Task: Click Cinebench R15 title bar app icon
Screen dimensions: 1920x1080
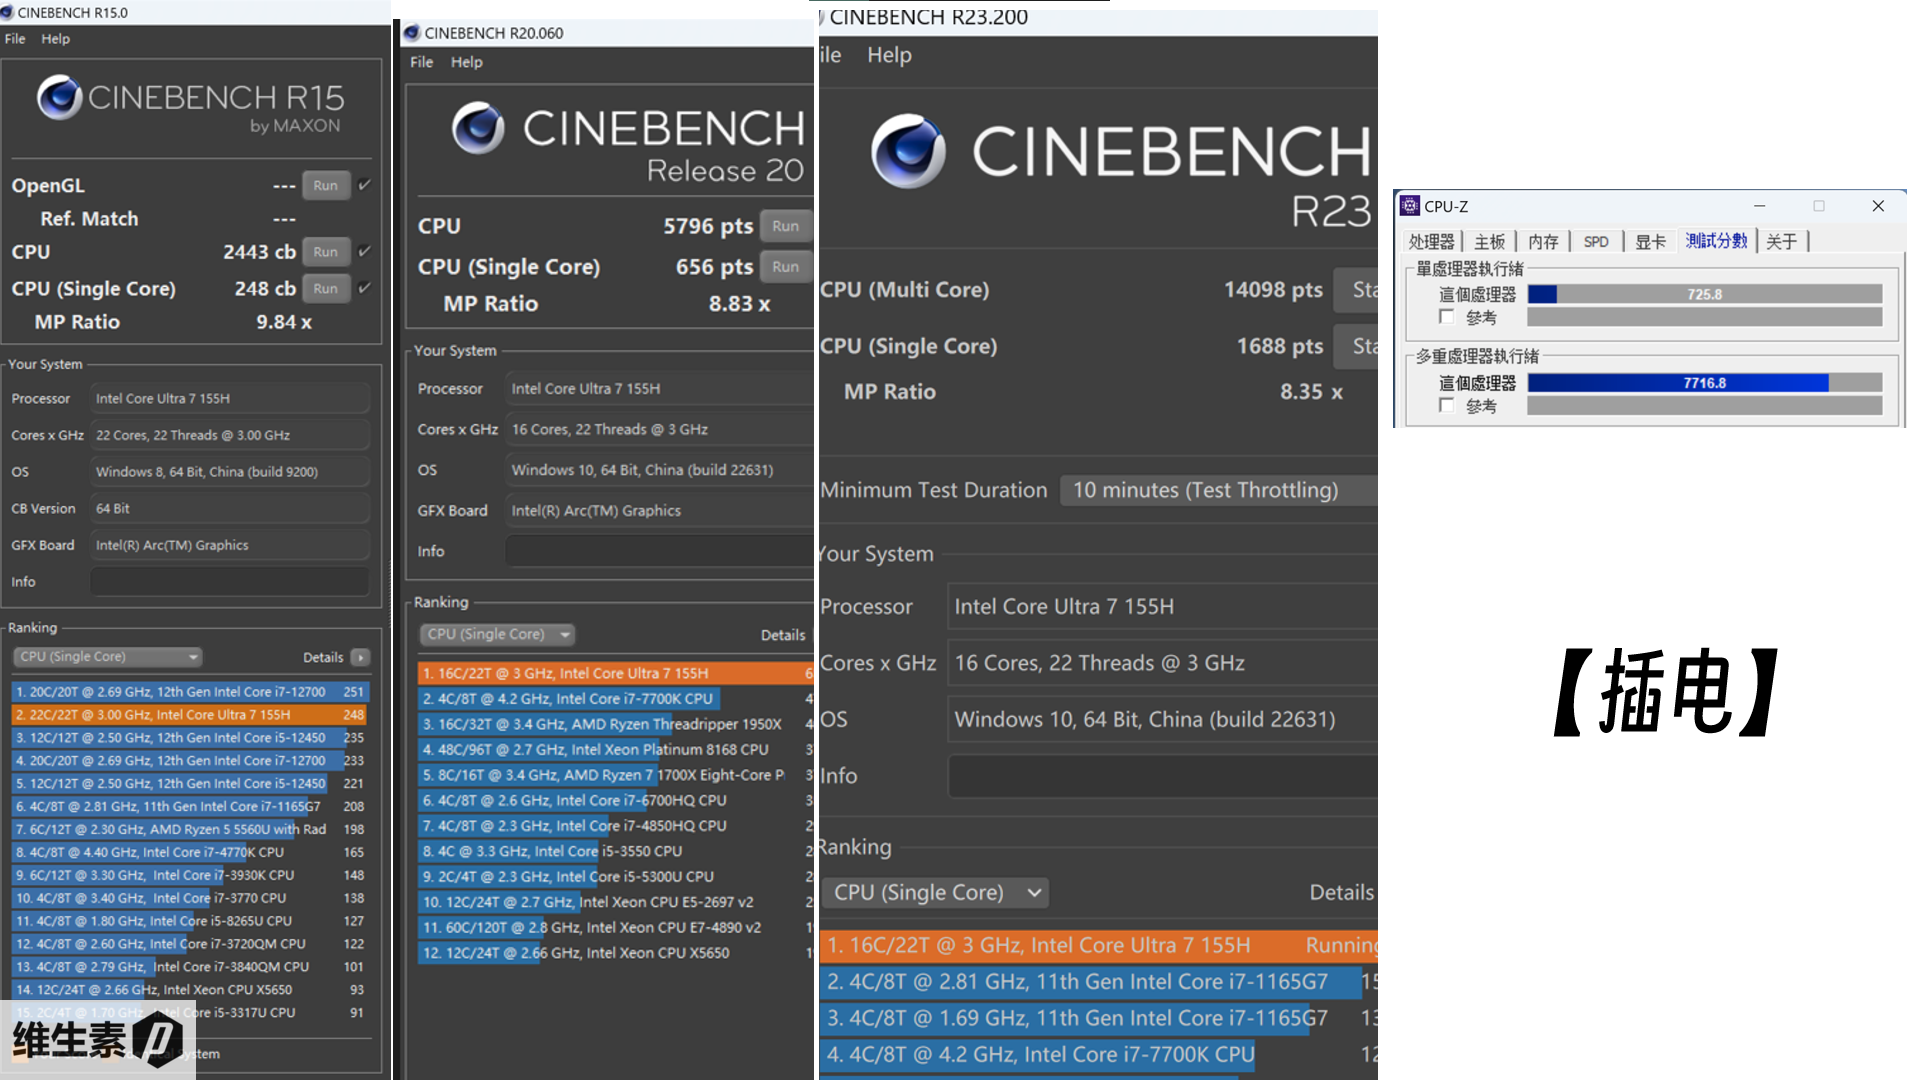Action: [x=7, y=12]
